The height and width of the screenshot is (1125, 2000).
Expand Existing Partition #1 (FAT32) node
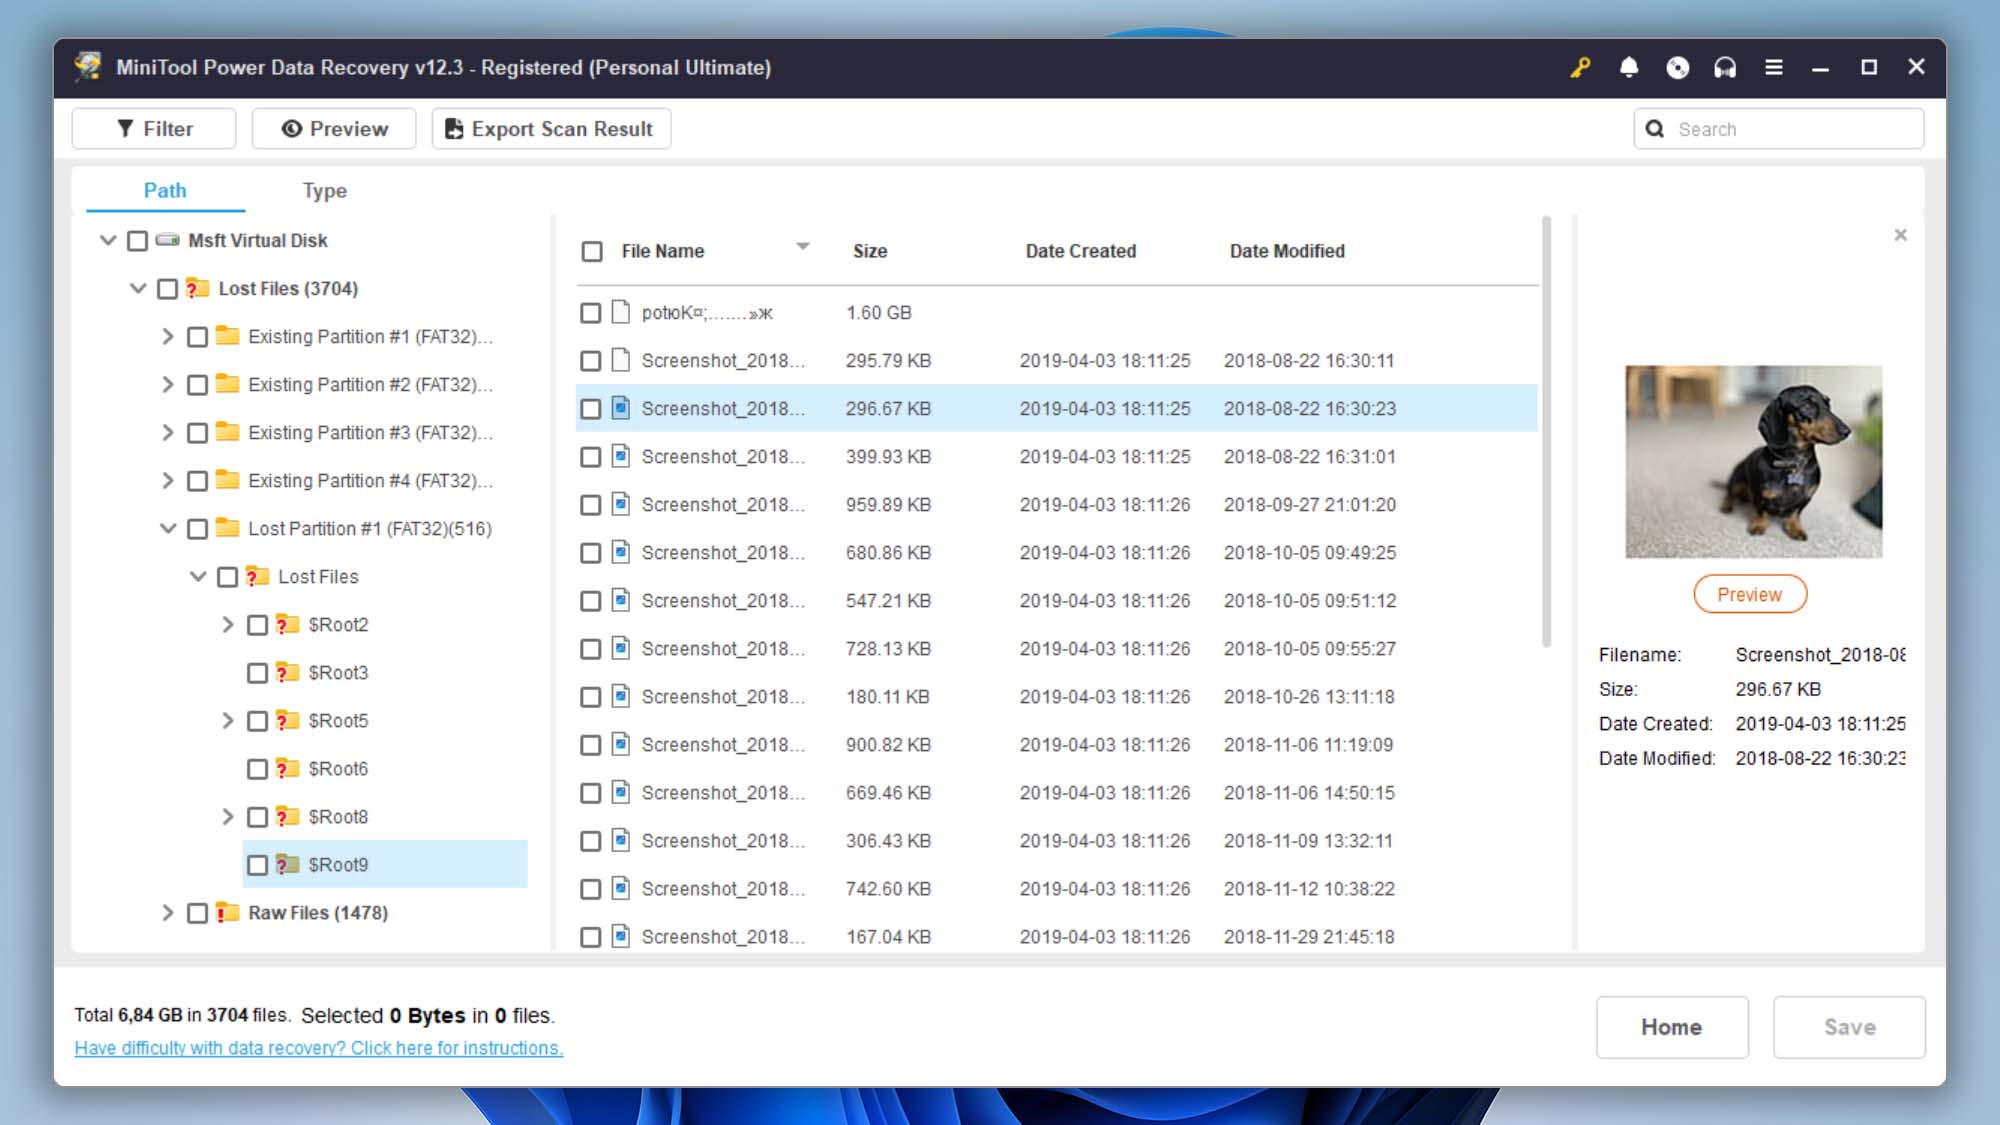(x=167, y=337)
